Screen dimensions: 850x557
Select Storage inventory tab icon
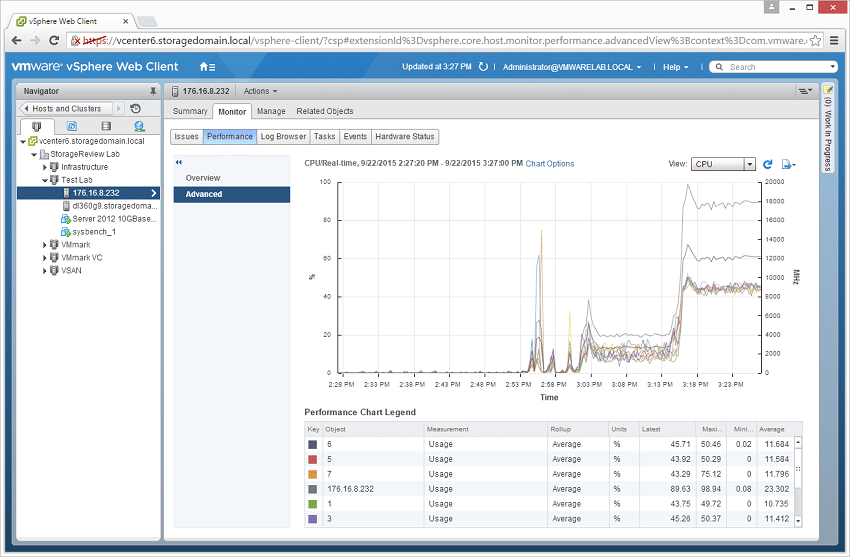coord(106,126)
